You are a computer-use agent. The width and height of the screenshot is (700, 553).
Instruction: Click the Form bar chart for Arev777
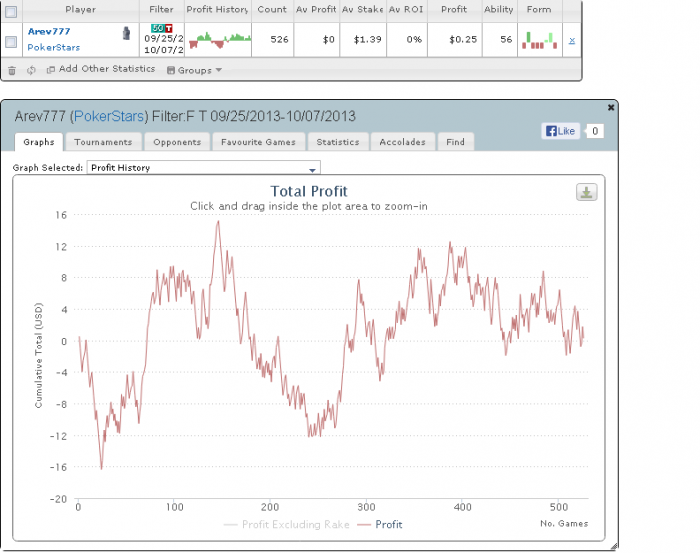tap(539, 40)
